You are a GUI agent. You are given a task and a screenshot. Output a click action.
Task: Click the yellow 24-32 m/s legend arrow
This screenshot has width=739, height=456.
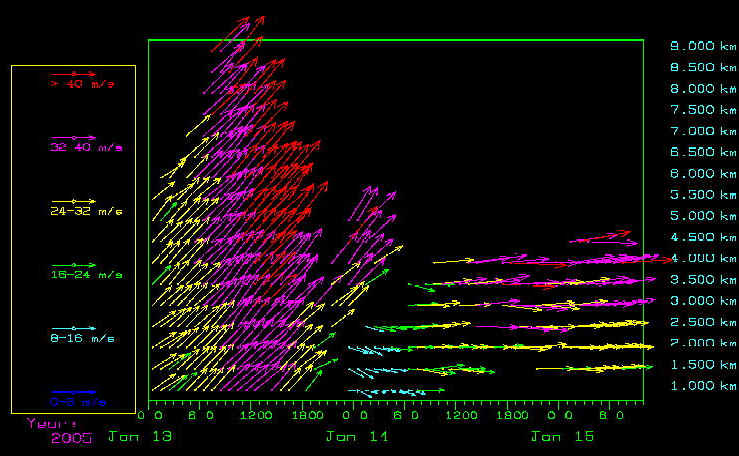73,201
